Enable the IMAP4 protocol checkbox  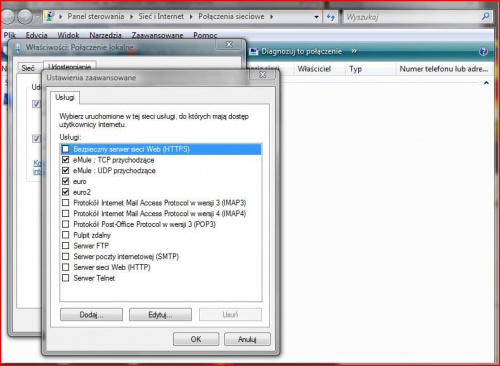(66, 213)
